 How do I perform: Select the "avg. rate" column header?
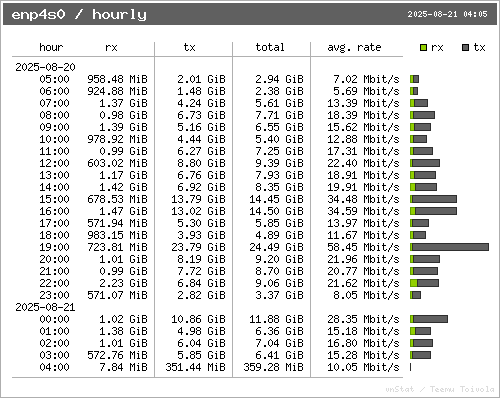pyautogui.click(x=354, y=48)
